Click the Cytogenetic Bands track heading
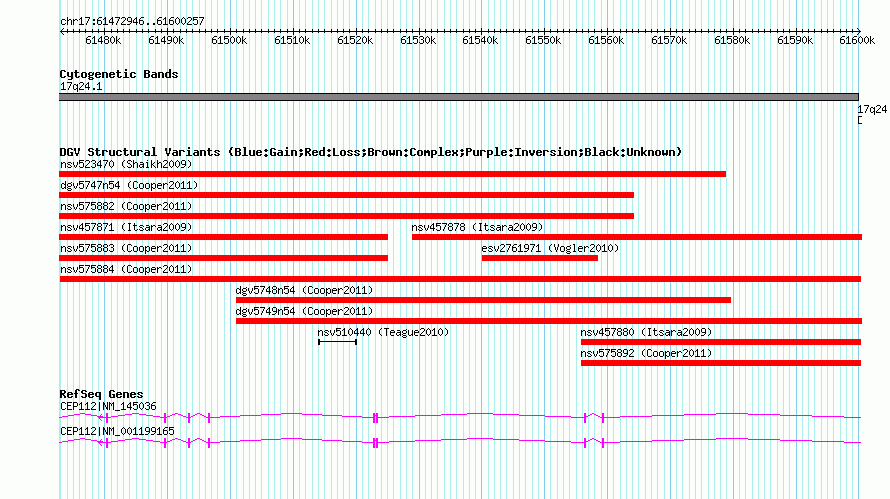 119,74
